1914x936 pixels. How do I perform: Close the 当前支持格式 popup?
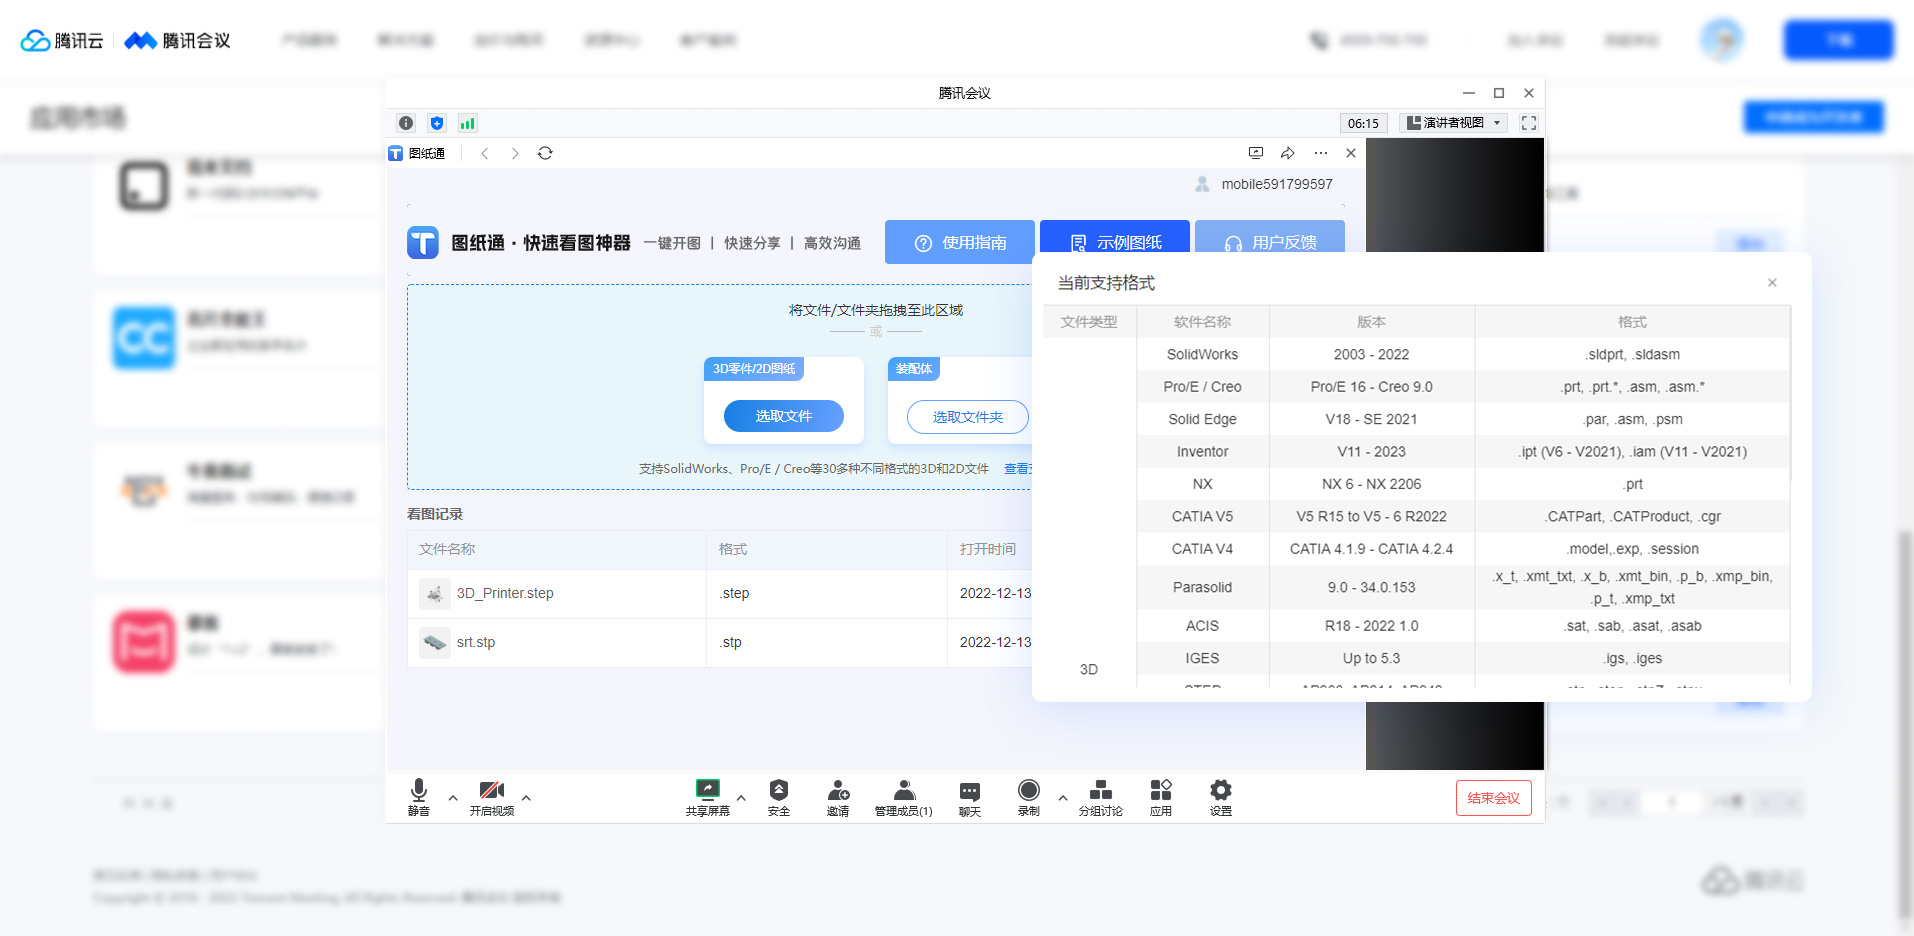(1772, 283)
